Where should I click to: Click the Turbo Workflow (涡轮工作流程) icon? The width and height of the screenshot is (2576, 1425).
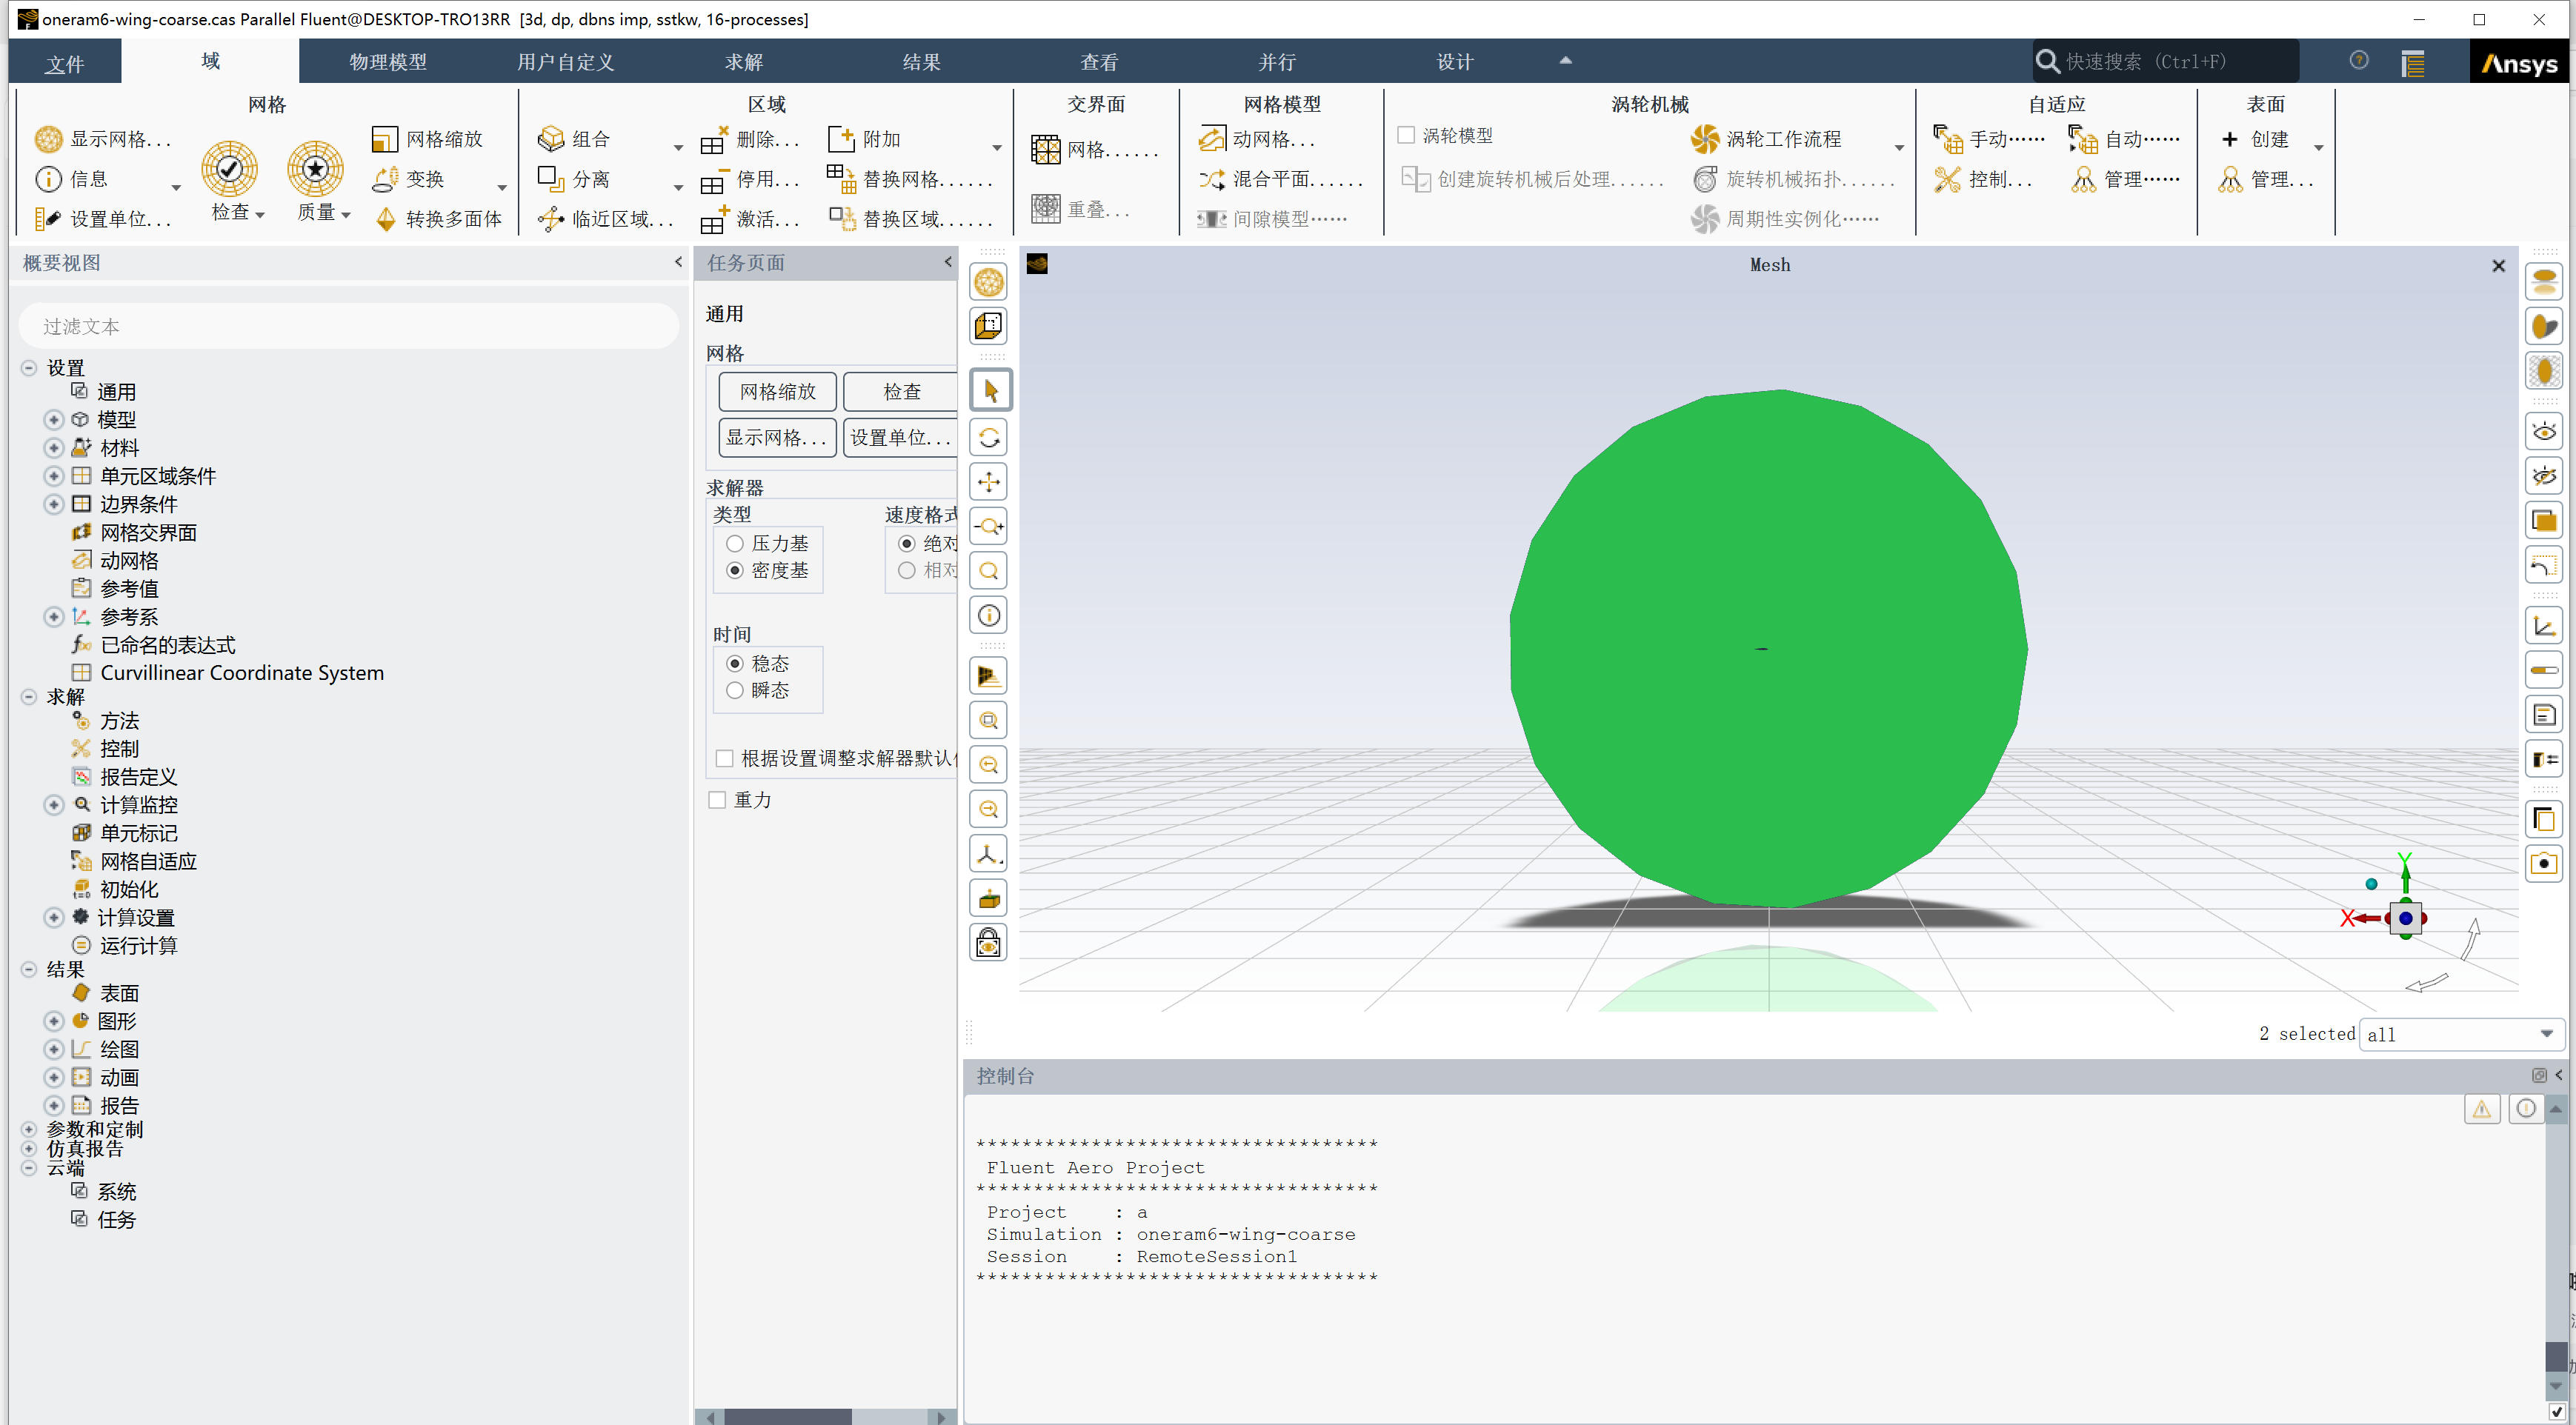(1704, 139)
